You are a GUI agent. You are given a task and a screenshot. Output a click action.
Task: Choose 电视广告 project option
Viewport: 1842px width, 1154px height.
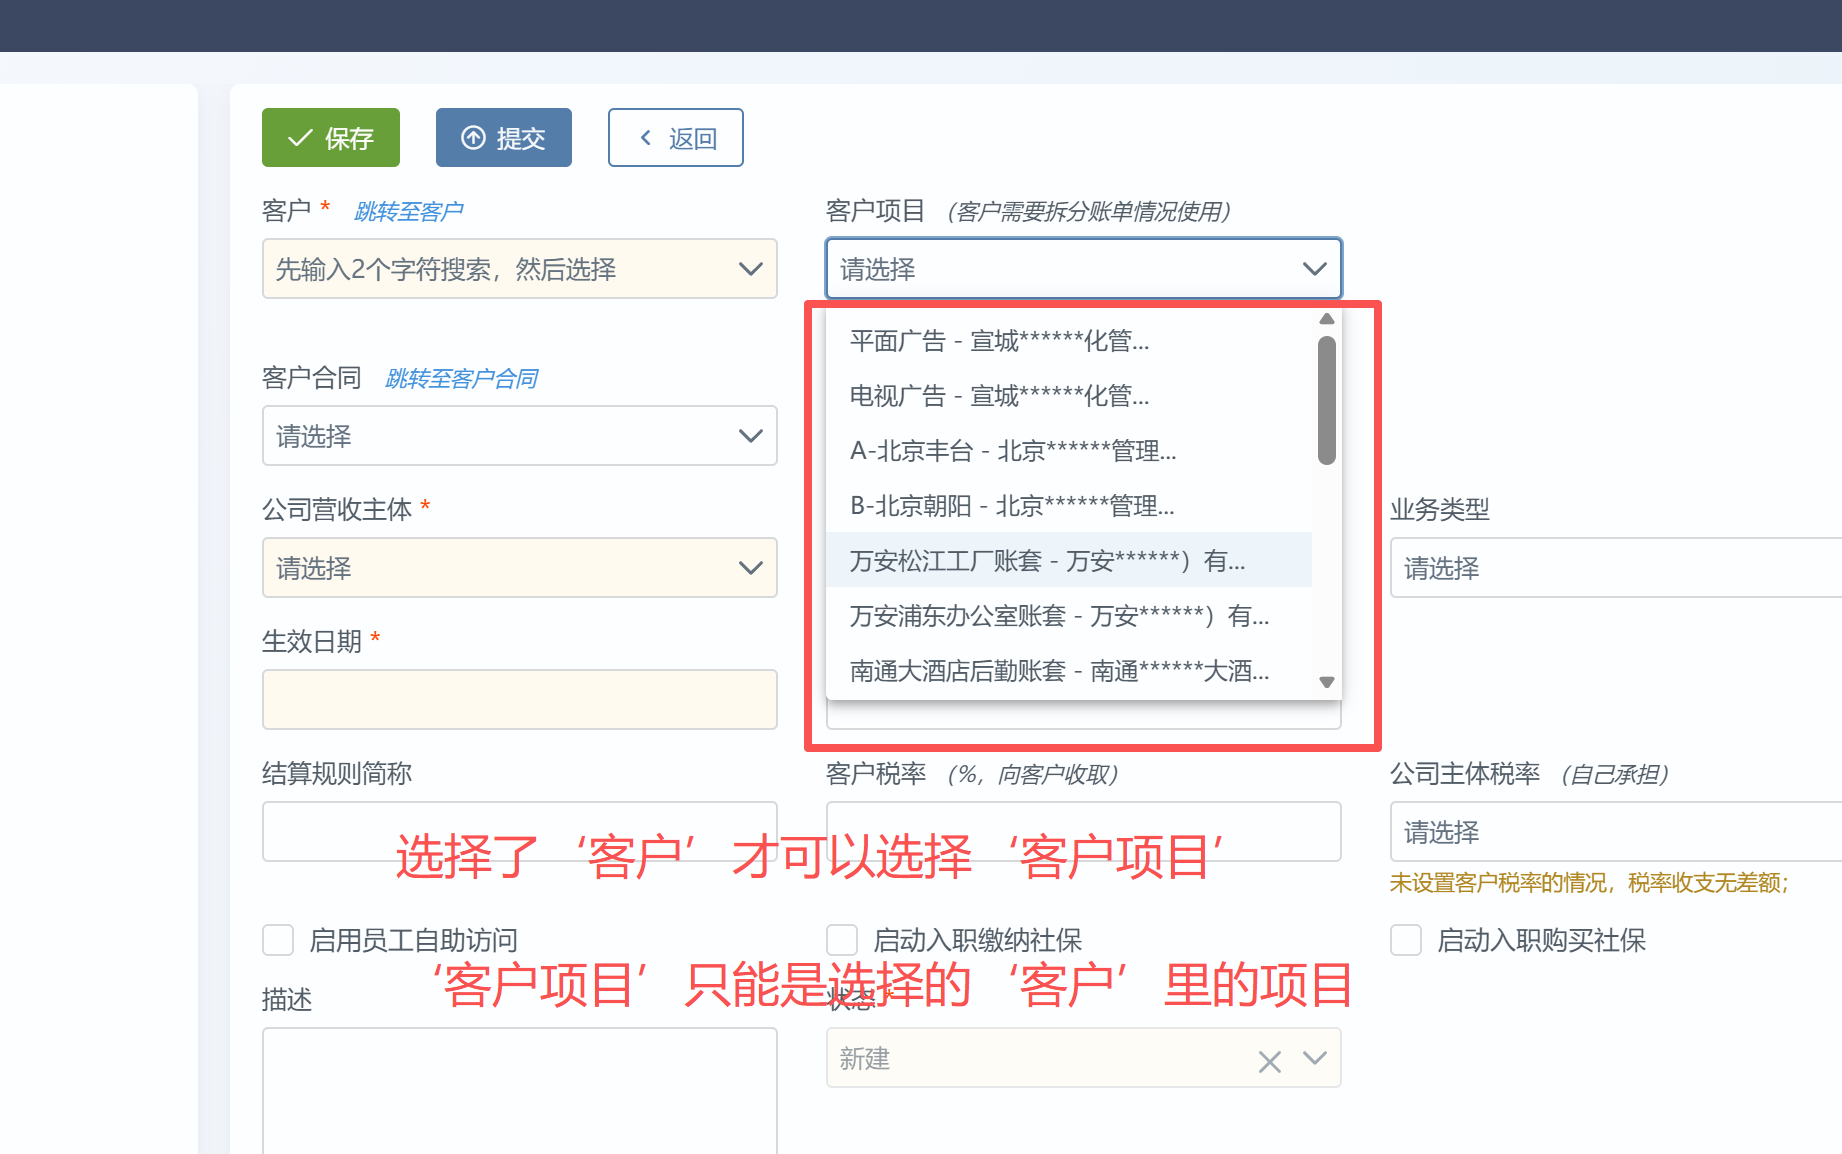click(999, 397)
